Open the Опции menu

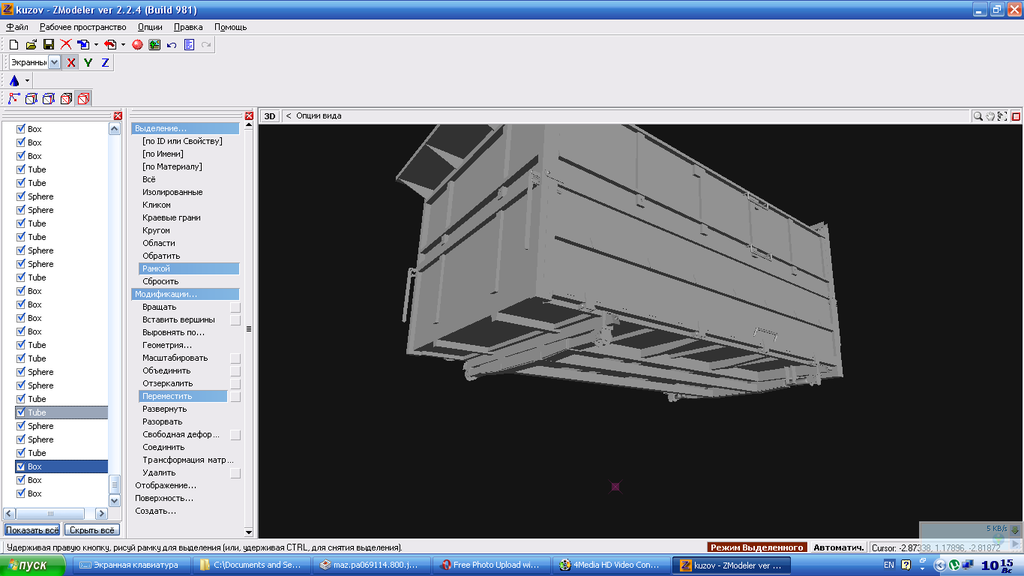click(x=149, y=27)
